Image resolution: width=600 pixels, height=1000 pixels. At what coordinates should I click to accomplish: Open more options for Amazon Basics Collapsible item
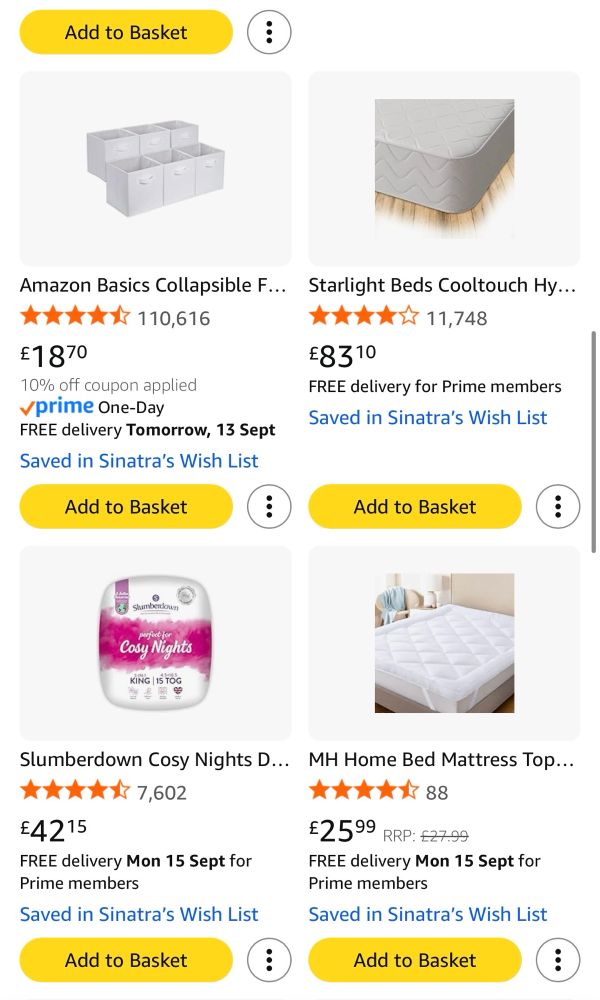pos(269,506)
